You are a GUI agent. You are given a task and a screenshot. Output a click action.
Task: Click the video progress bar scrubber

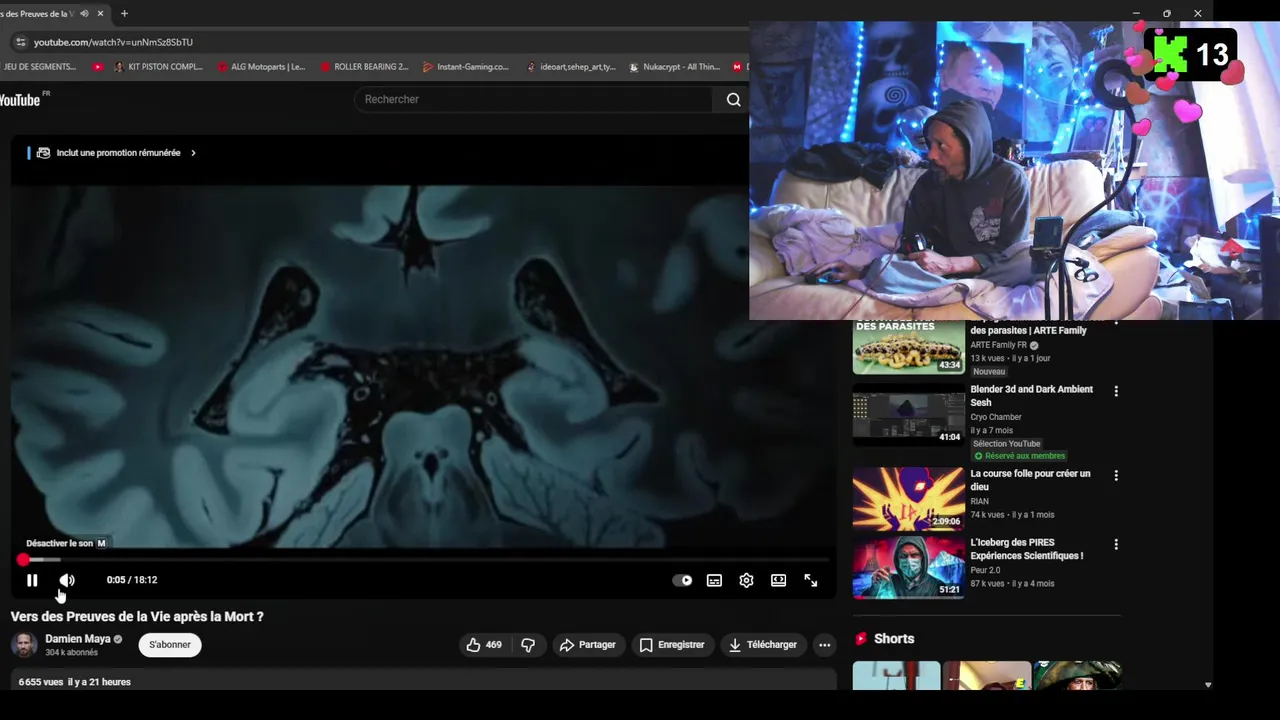tap(23, 559)
